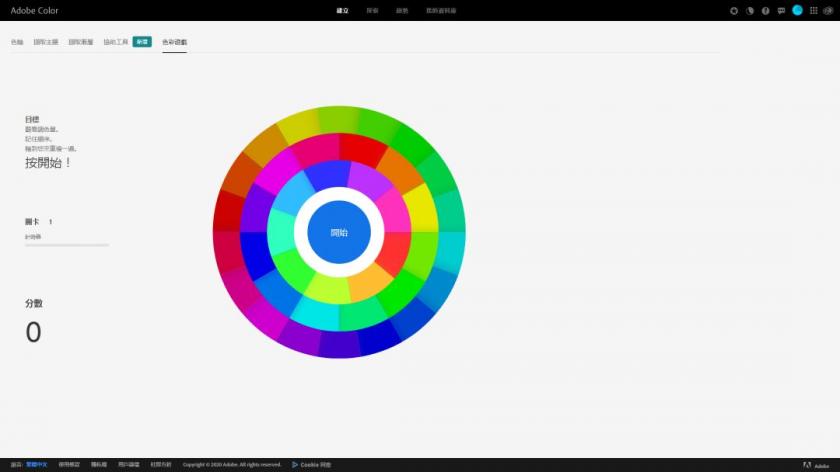Toggle the dark/light theme icon
Image resolution: width=840 pixels, height=472 pixels.
(750, 10)
